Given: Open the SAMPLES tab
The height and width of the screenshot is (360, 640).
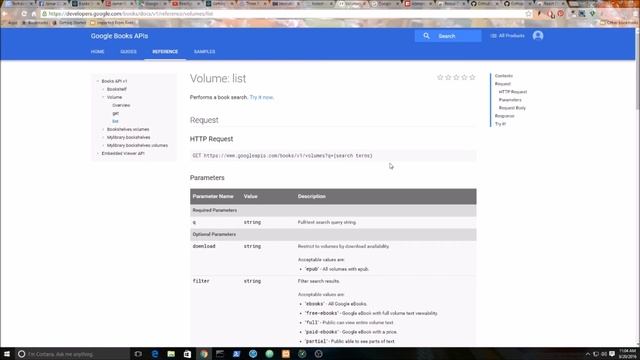Looking at the screenshot, I should [x=204, y=52].
